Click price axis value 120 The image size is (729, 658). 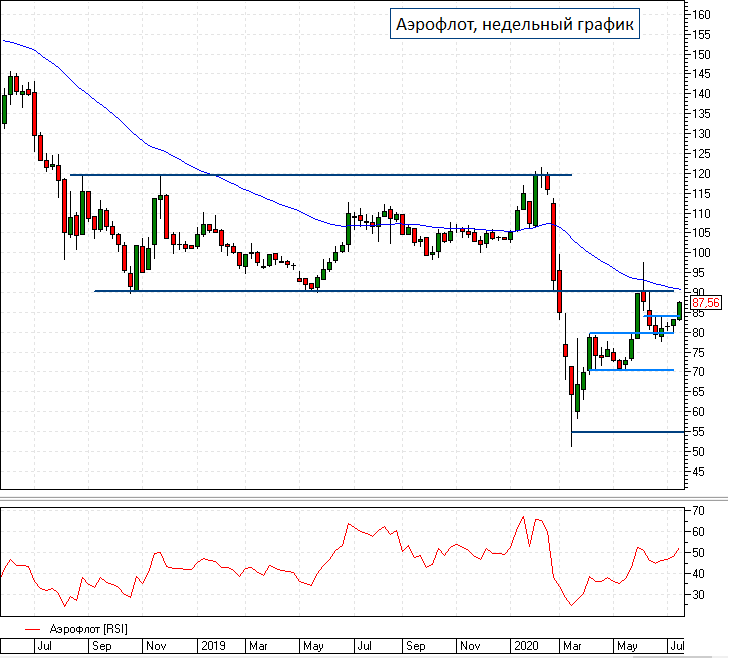701,174
